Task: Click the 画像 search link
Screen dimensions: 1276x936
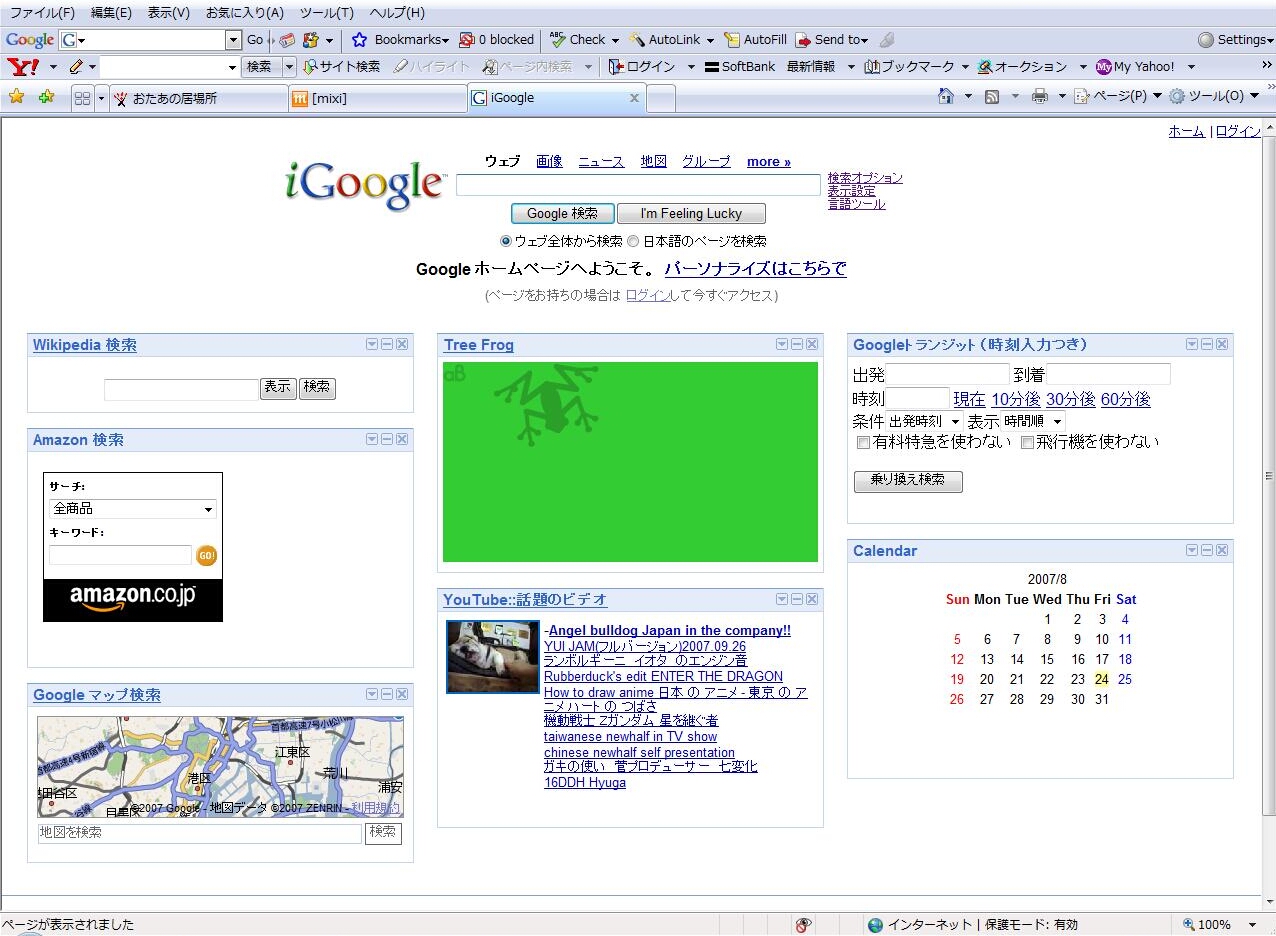Action: pos(549,161)
